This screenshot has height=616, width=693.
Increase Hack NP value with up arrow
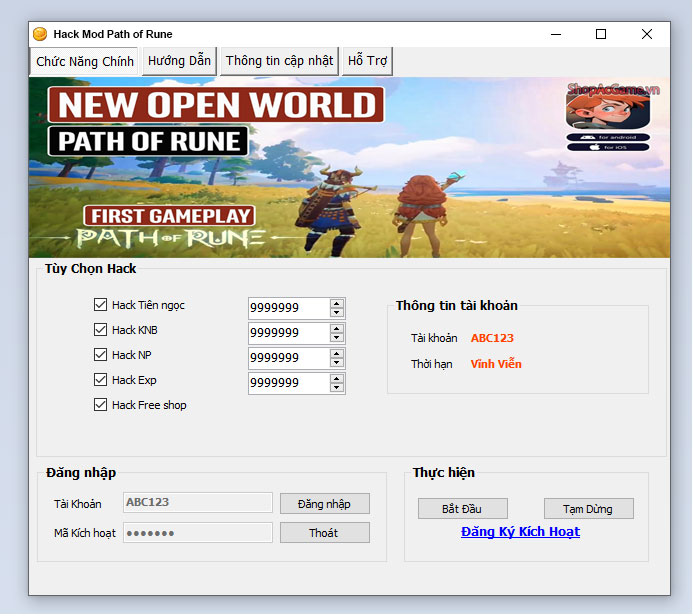pos(337,354)
